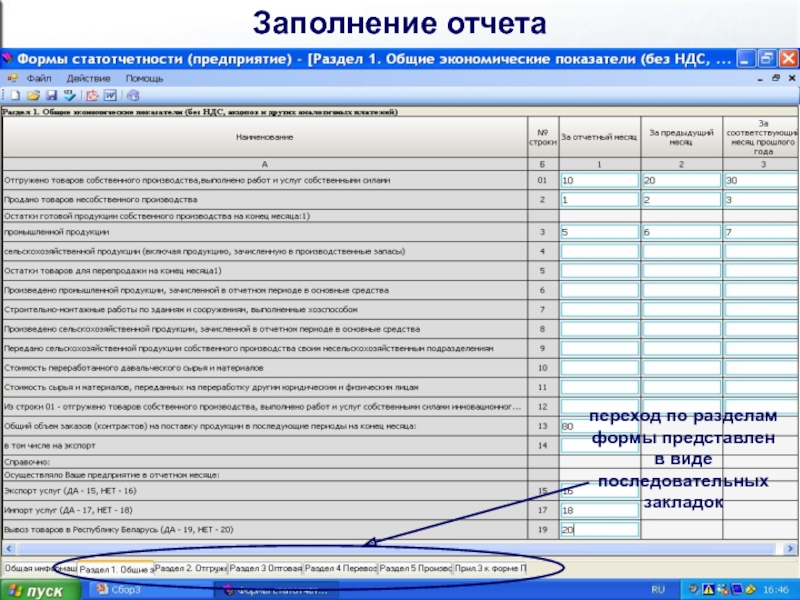Click the New document toolbar icon
This screenshot has width=800, height=600.
pyautogui.click(x=14, y=96)
